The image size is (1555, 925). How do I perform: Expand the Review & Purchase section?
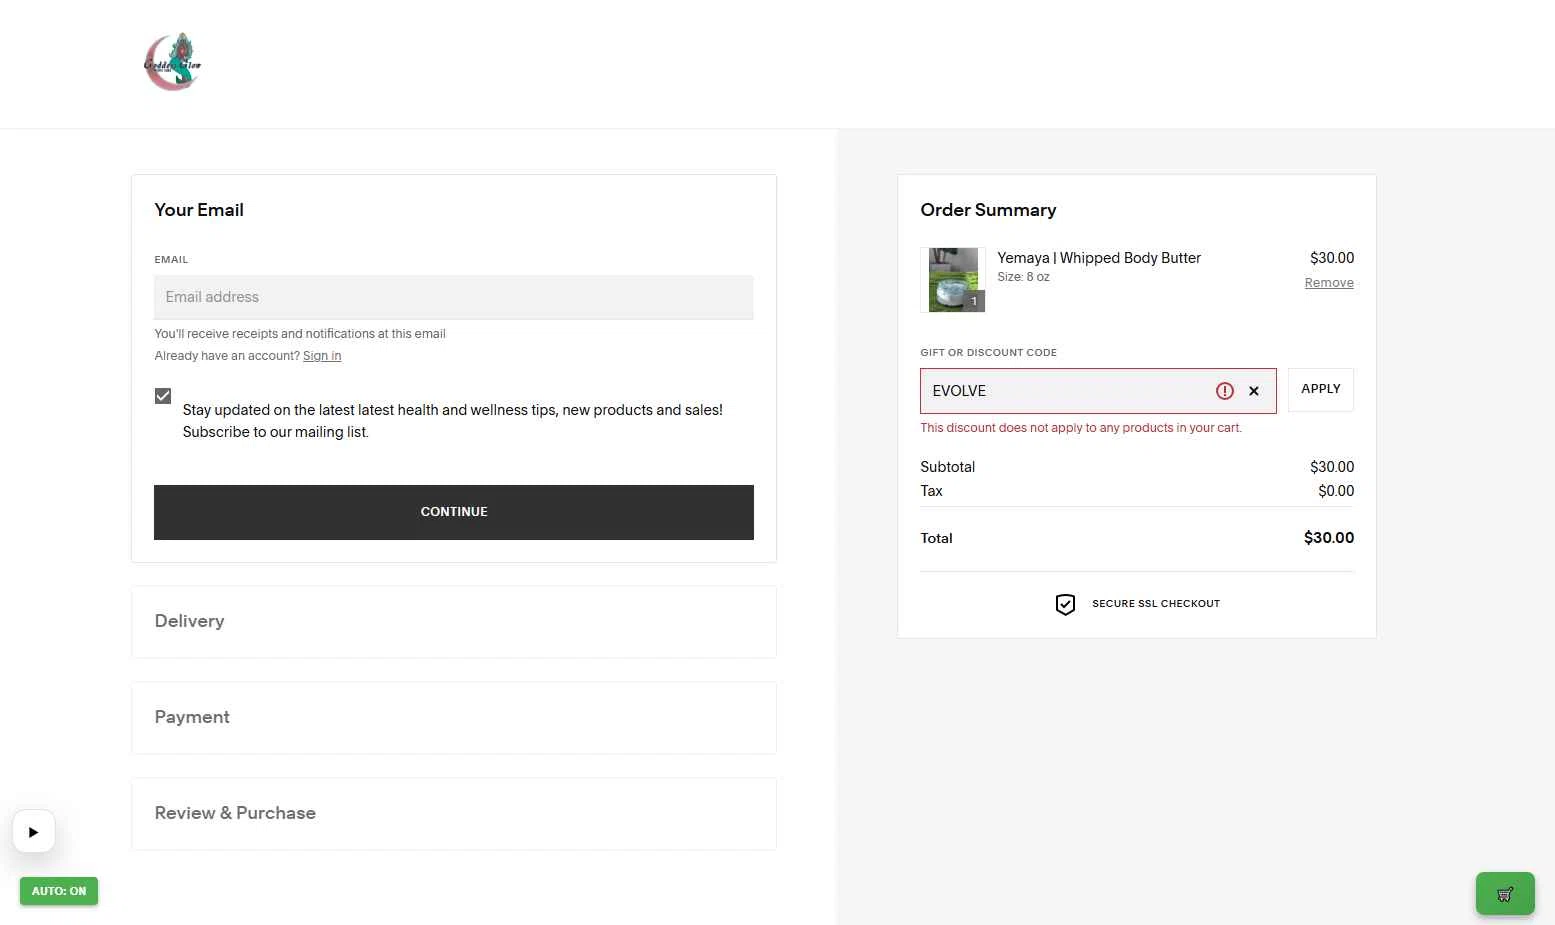(x=453, y=813)
